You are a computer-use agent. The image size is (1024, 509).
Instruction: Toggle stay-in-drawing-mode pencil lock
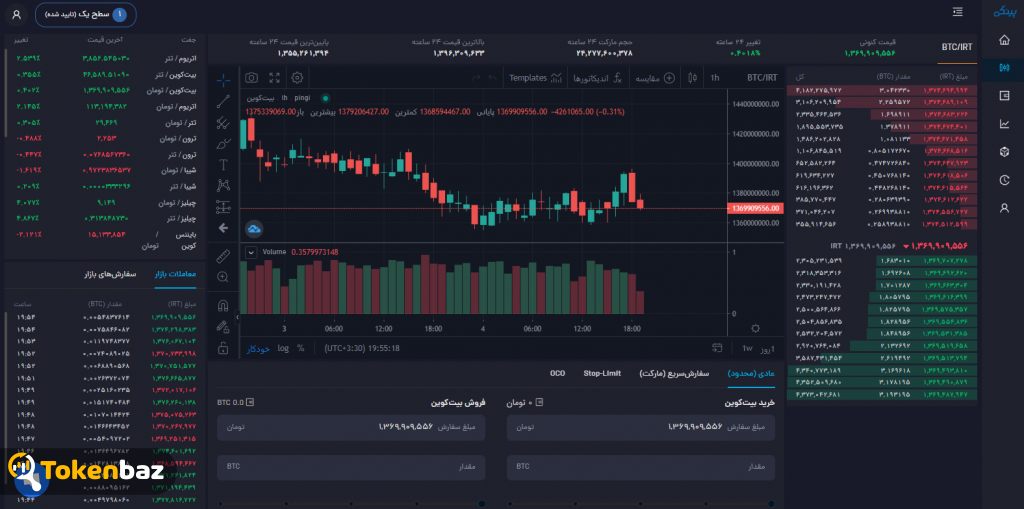tap(223, 326)
